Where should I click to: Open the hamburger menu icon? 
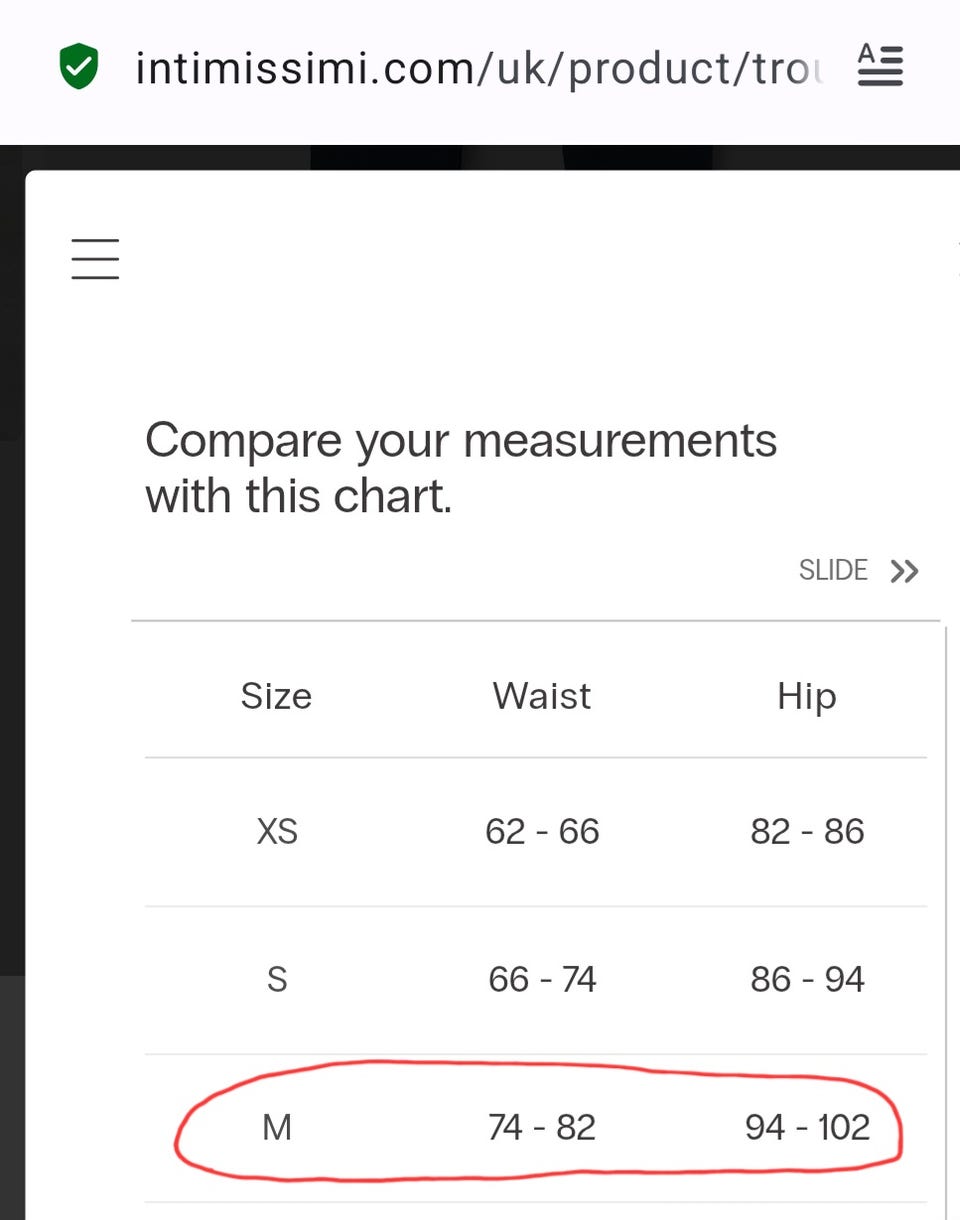[x=96, y=259]
